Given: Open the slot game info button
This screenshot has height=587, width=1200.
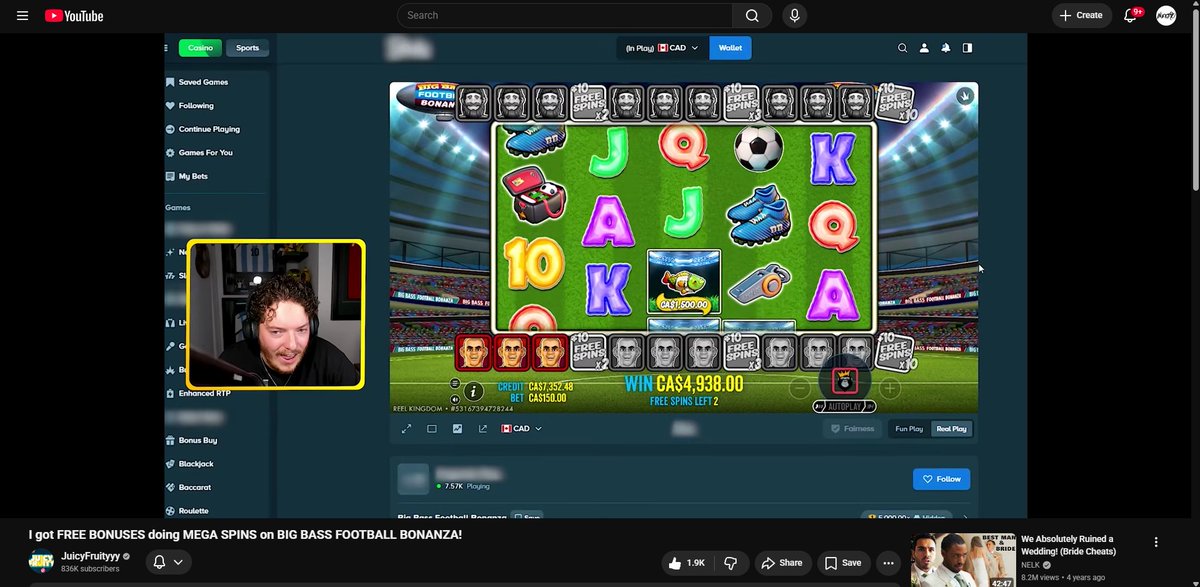Looking at the screenshot, I should pyautogui.click(x=475, y=391).
